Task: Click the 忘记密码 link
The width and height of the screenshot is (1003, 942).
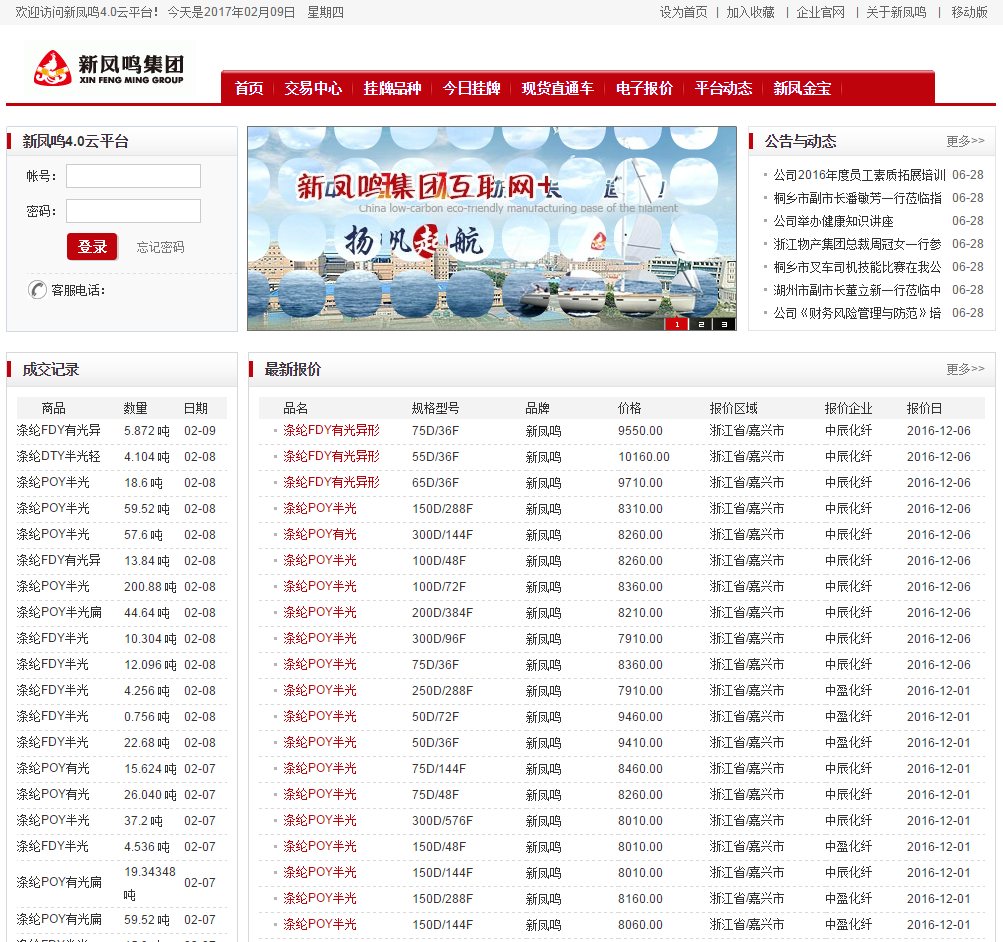Action: (x=161, y=247)
